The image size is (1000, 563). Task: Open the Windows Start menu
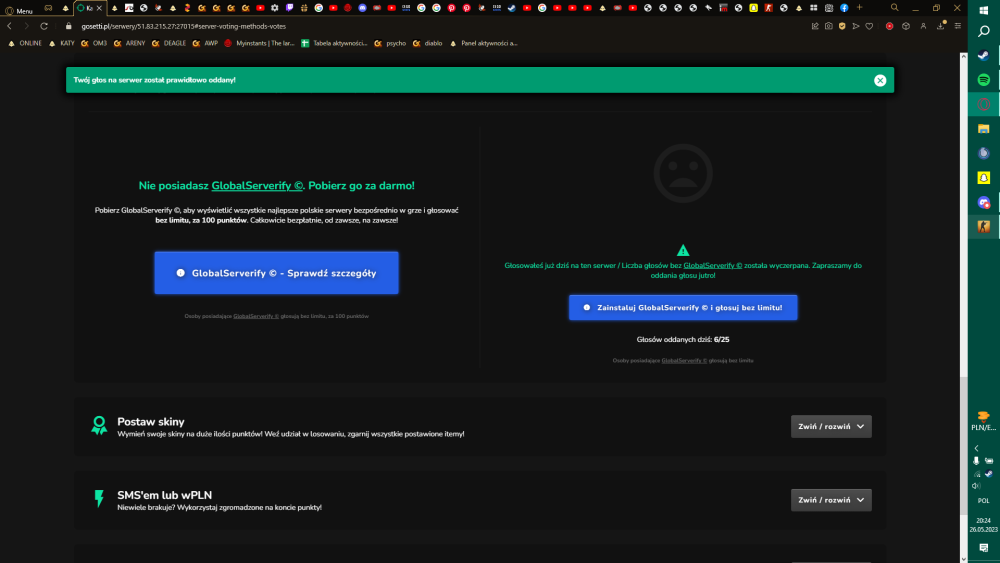[983, 10]
